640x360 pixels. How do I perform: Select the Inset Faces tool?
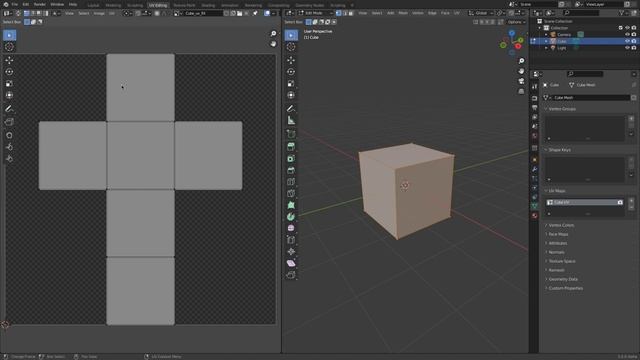pos(291,158)
